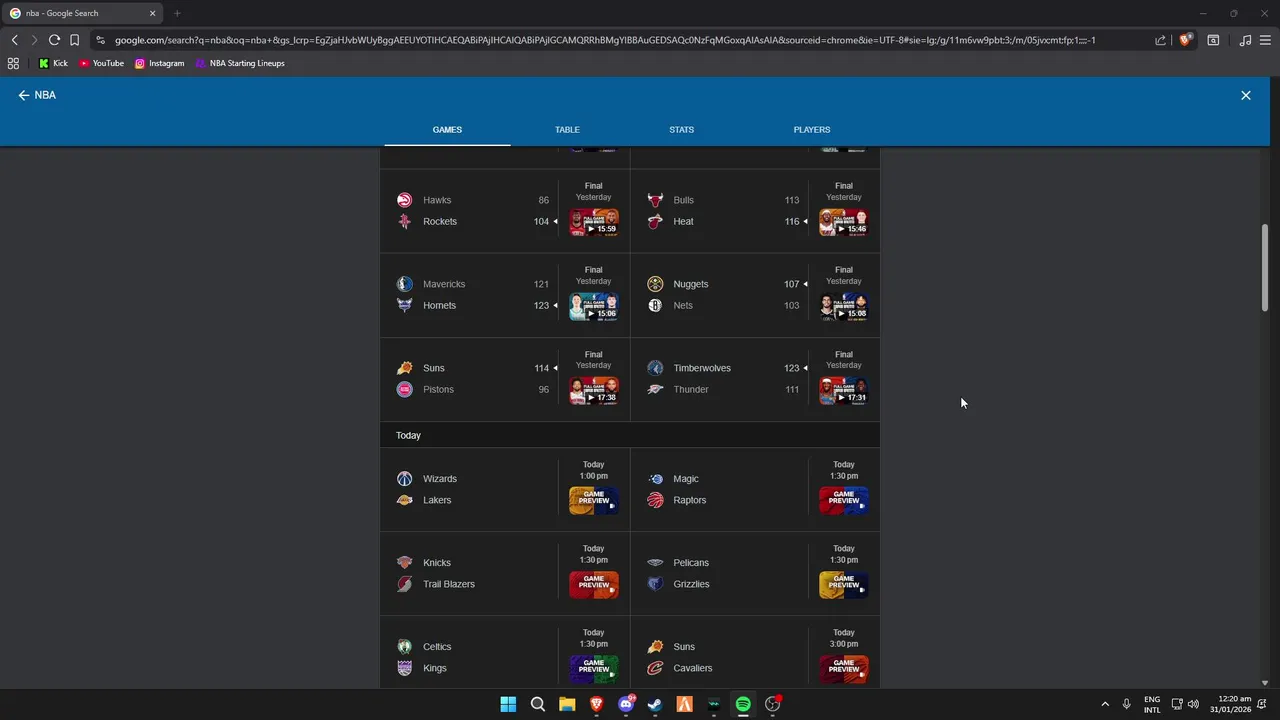Click the Cavaliers team logo

point(655,669)
